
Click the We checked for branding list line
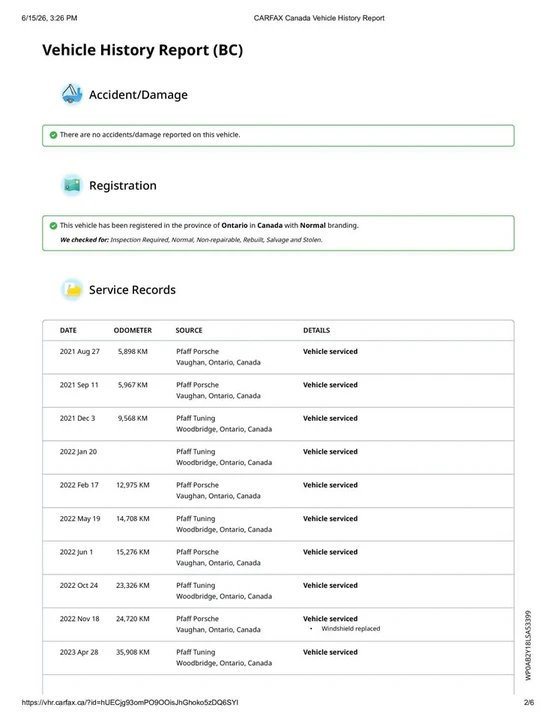pyautogui.click(x=191, y=240)
